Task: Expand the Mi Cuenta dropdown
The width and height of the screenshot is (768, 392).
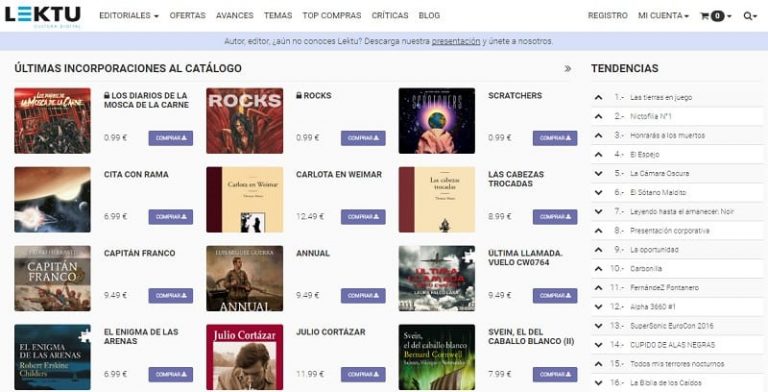Action: [x=663, y=16]
